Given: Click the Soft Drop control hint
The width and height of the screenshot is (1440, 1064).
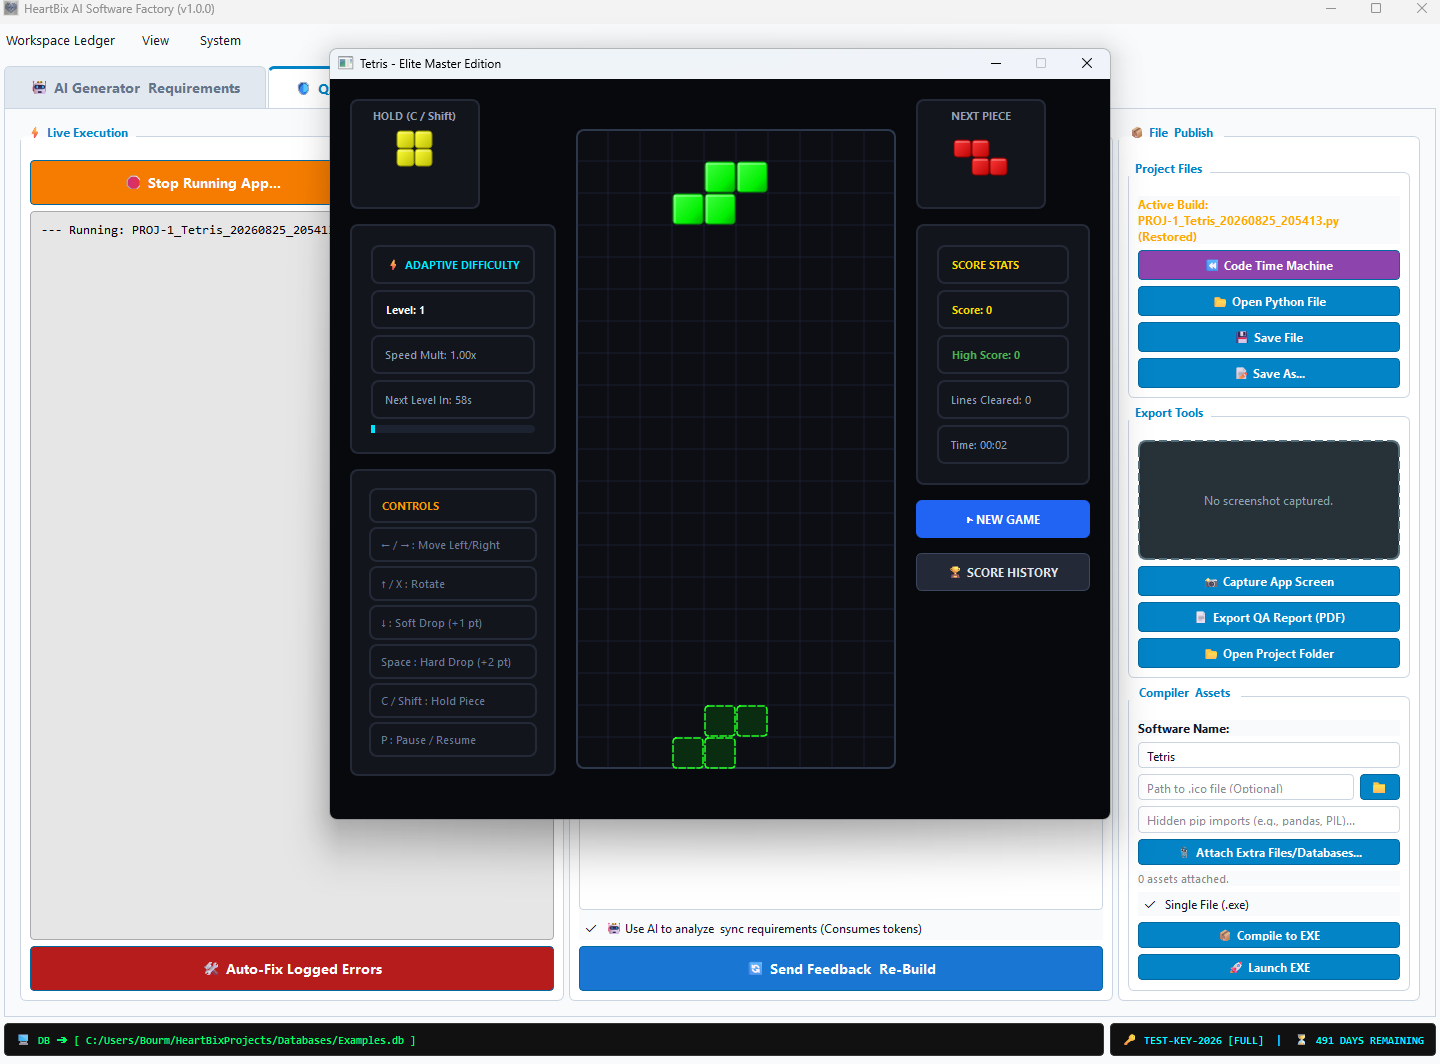Looking at the screenshot, I should click(453, 623).
